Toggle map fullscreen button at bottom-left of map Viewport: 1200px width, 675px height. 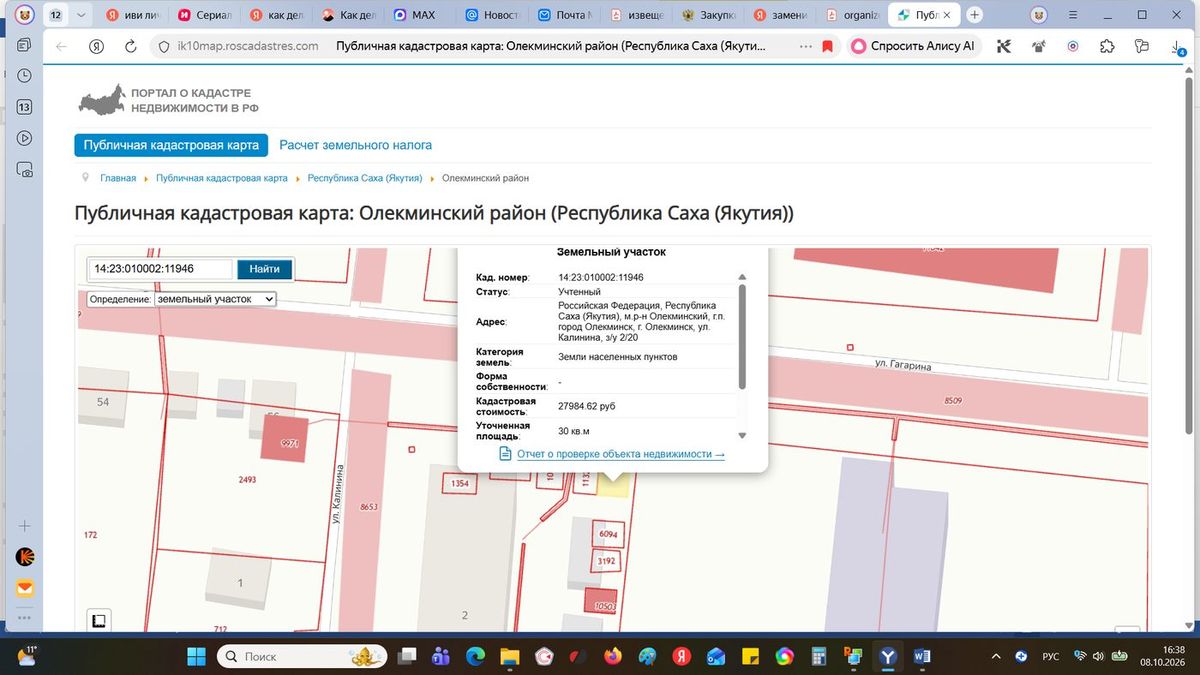98,620
